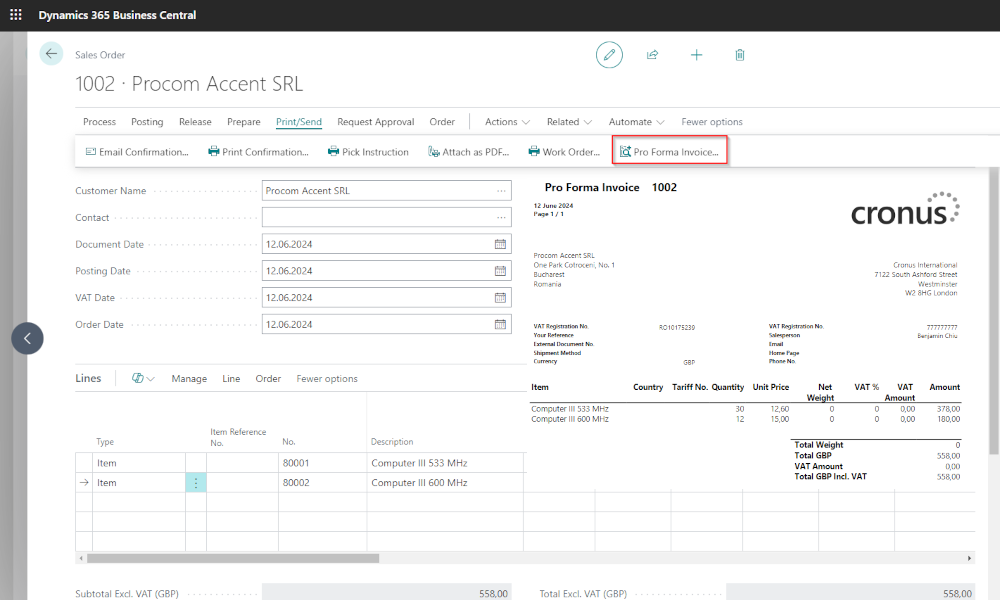
Task: Open the Posting menu tab
Action: [147, 122]
